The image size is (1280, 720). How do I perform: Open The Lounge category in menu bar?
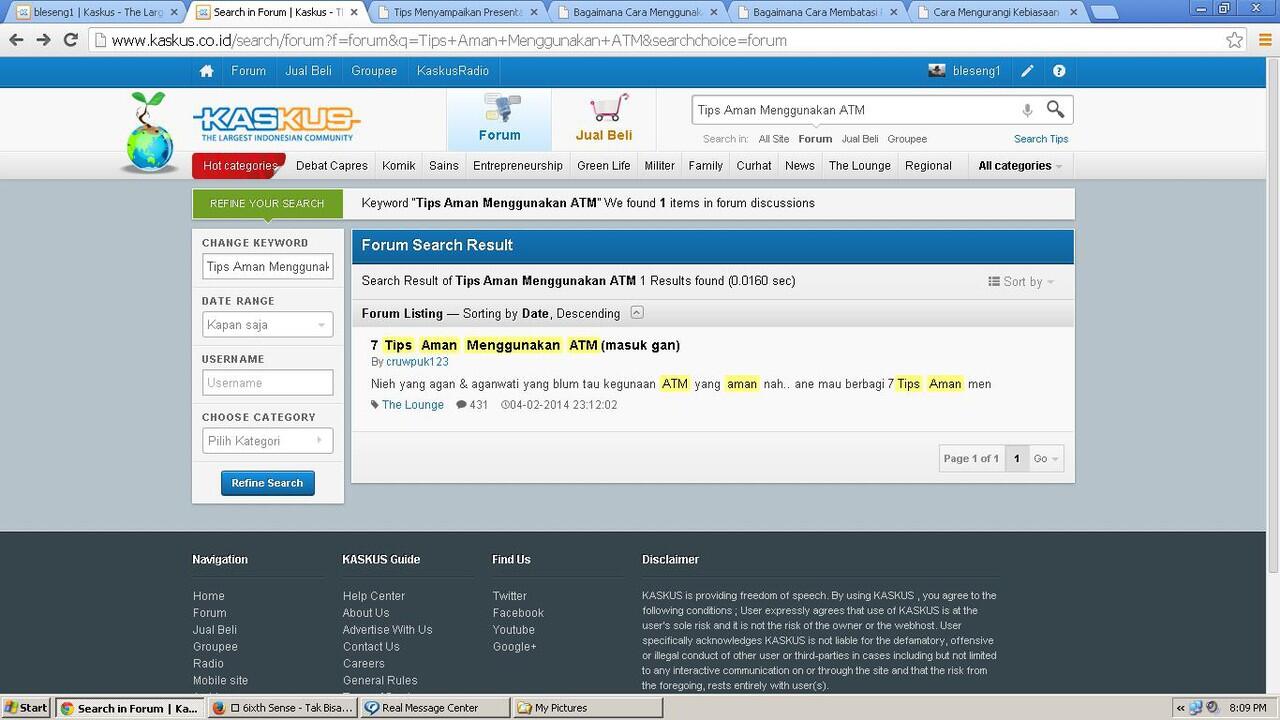860,166
